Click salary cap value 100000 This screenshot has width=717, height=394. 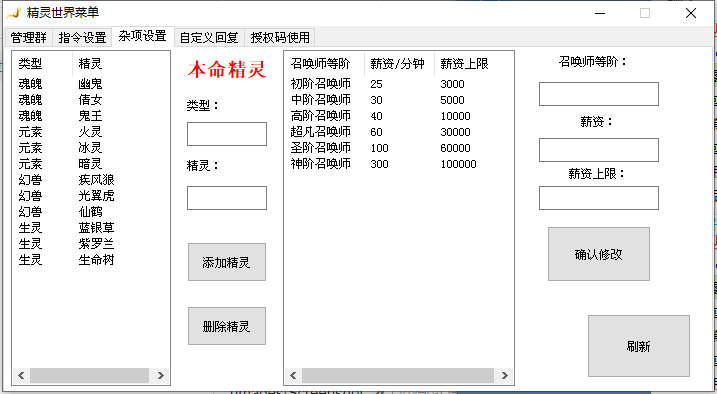coord(459,164)
